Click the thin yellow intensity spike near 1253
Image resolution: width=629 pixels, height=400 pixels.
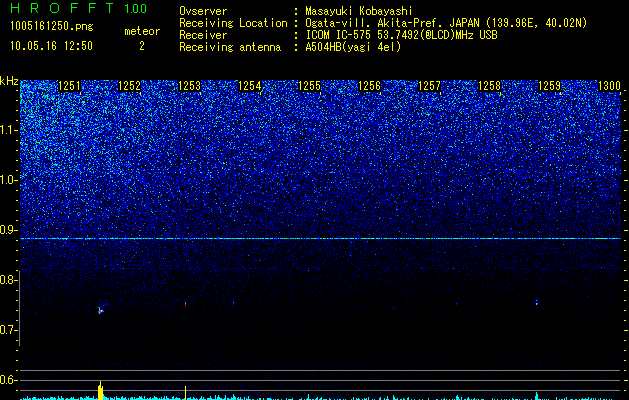point(185,393)
